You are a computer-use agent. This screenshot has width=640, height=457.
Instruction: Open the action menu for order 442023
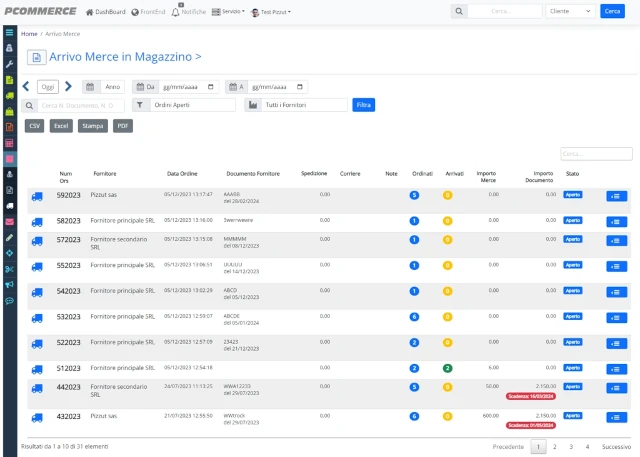tap(616, 388)
